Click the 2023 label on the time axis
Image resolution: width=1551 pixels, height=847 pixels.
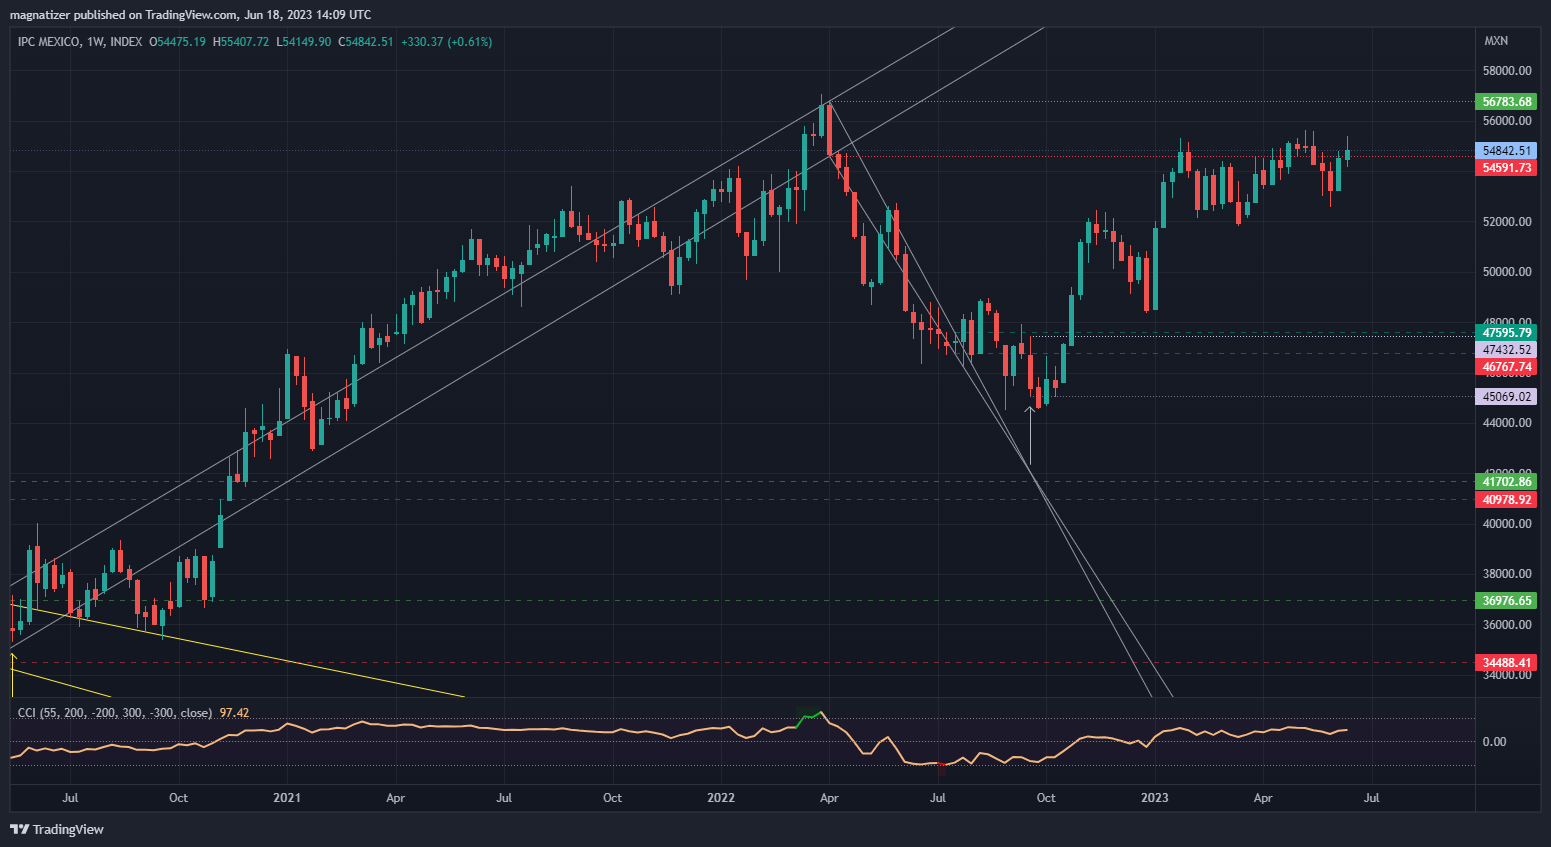click(x=1154, y=798)
